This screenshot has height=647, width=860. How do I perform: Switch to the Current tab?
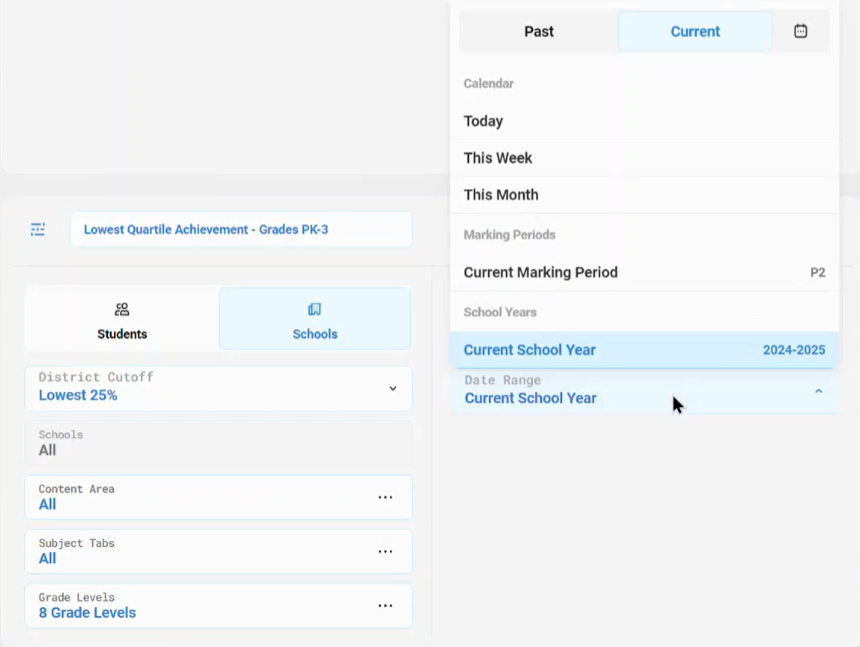[x=694, y=31]
